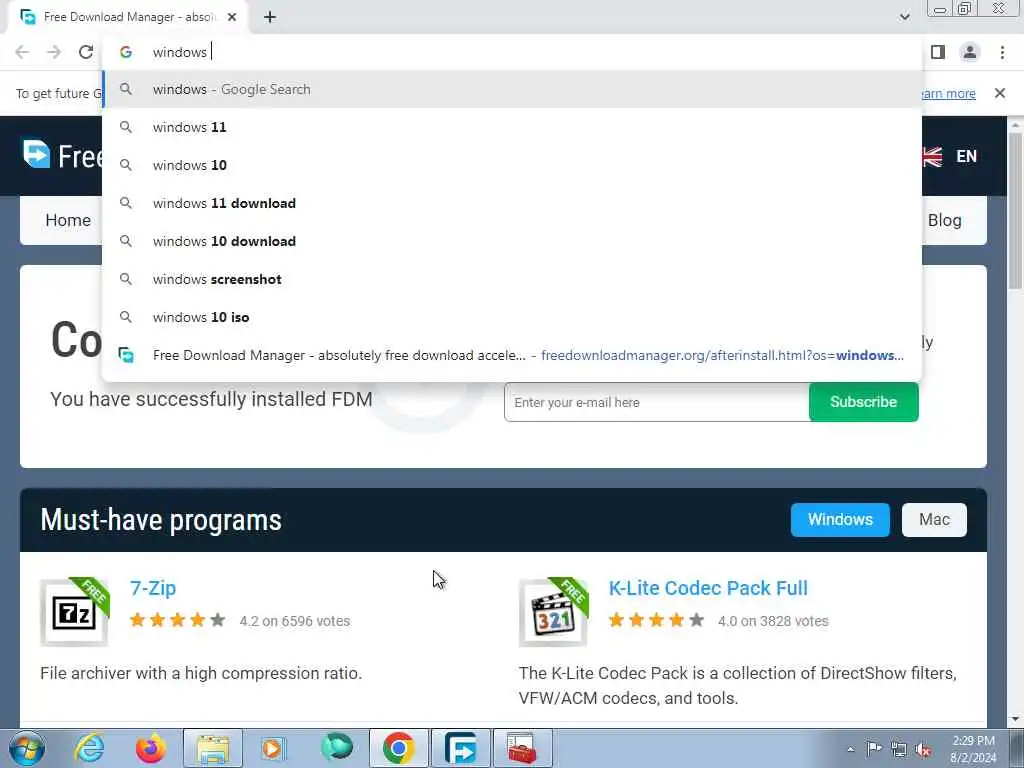Image resolution: width=1024 pixels, height=768 pixels.
Task: Open the Blog navigation item
Action: click(944, 220)
